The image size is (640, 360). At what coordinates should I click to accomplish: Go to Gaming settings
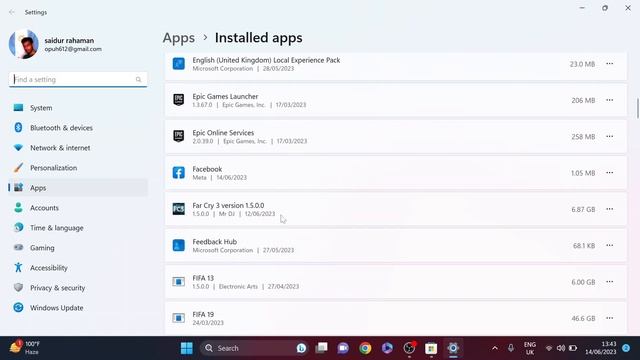point(78,248)
